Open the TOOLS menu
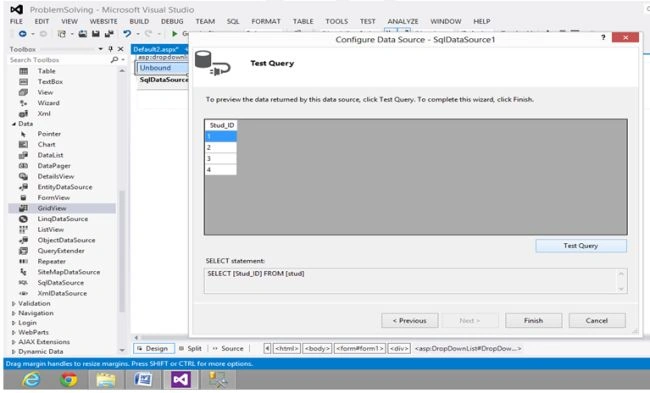The width and height of the screenshot is (650, 393). point(337,21)
